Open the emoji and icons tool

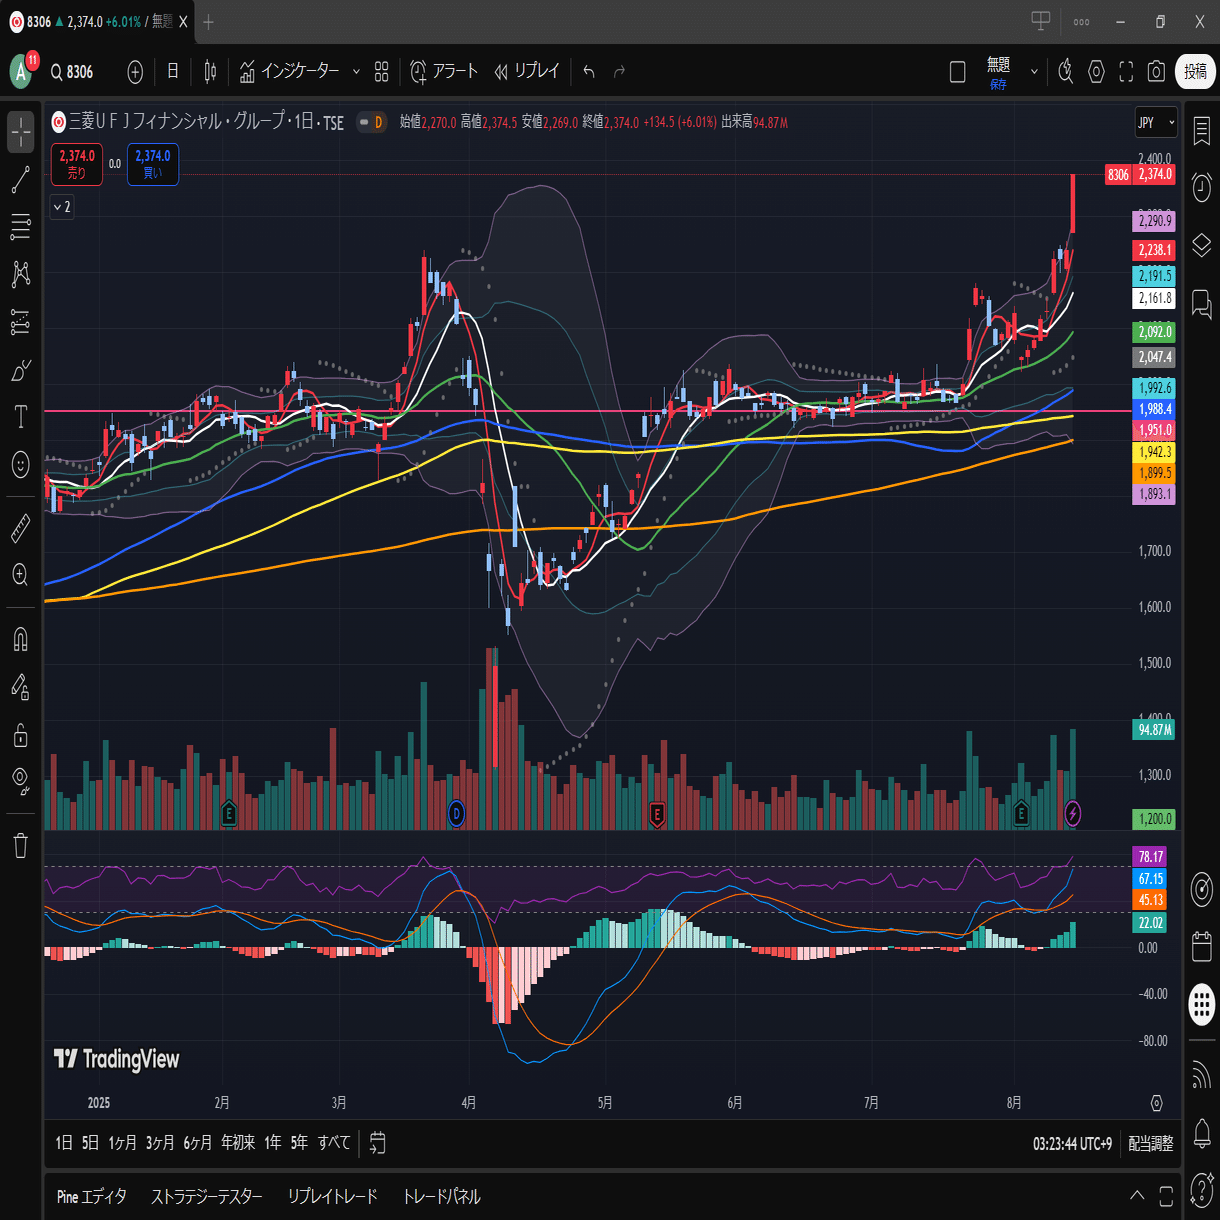21,464
